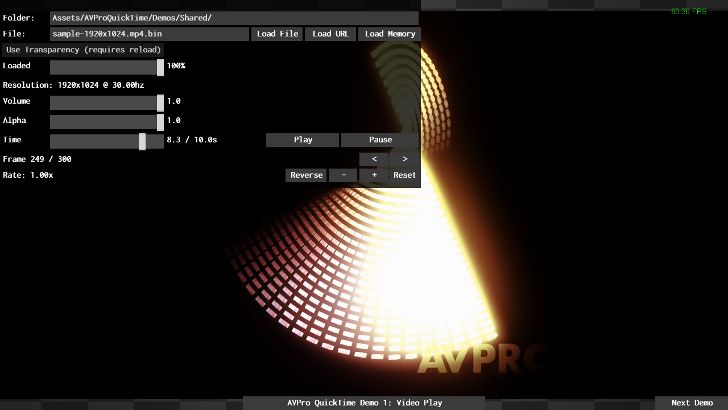Click the 100% loaded value

point(176,66)
